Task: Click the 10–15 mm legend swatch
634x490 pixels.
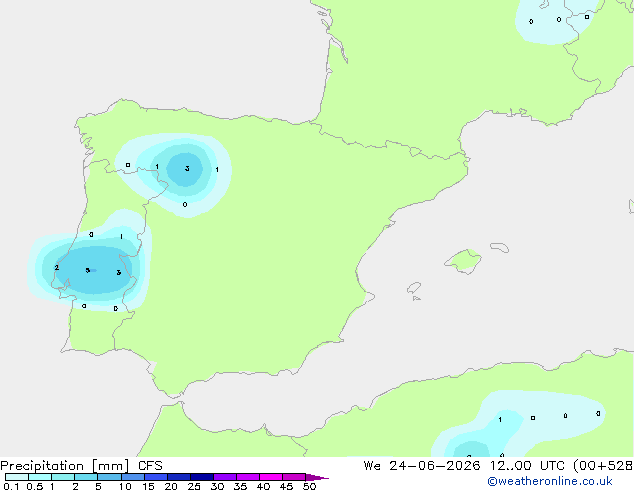Action: click(132, 477)
